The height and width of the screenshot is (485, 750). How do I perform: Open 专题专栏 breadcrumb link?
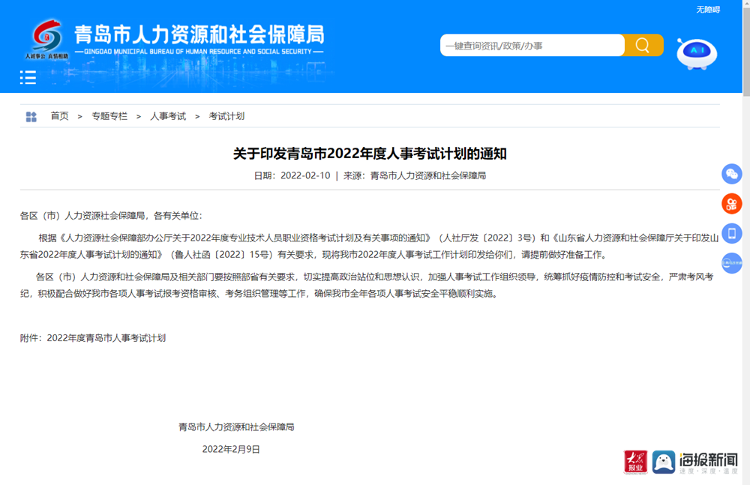coord(110,117)
